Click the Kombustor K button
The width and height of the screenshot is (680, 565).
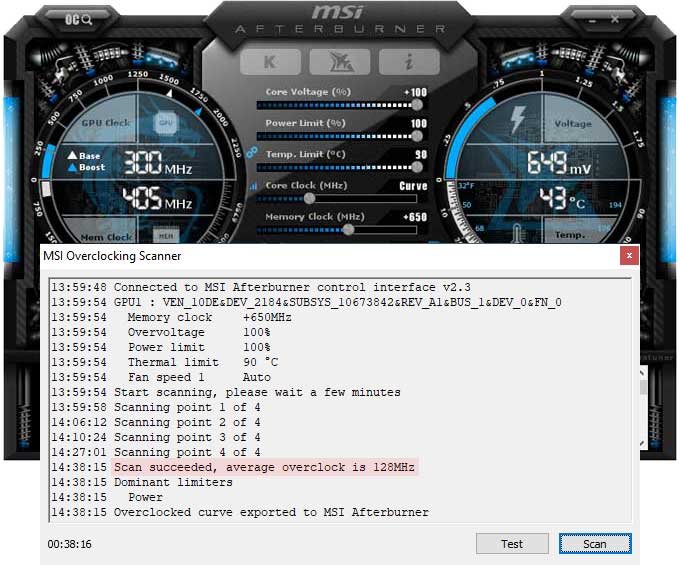tap(270, 62)
